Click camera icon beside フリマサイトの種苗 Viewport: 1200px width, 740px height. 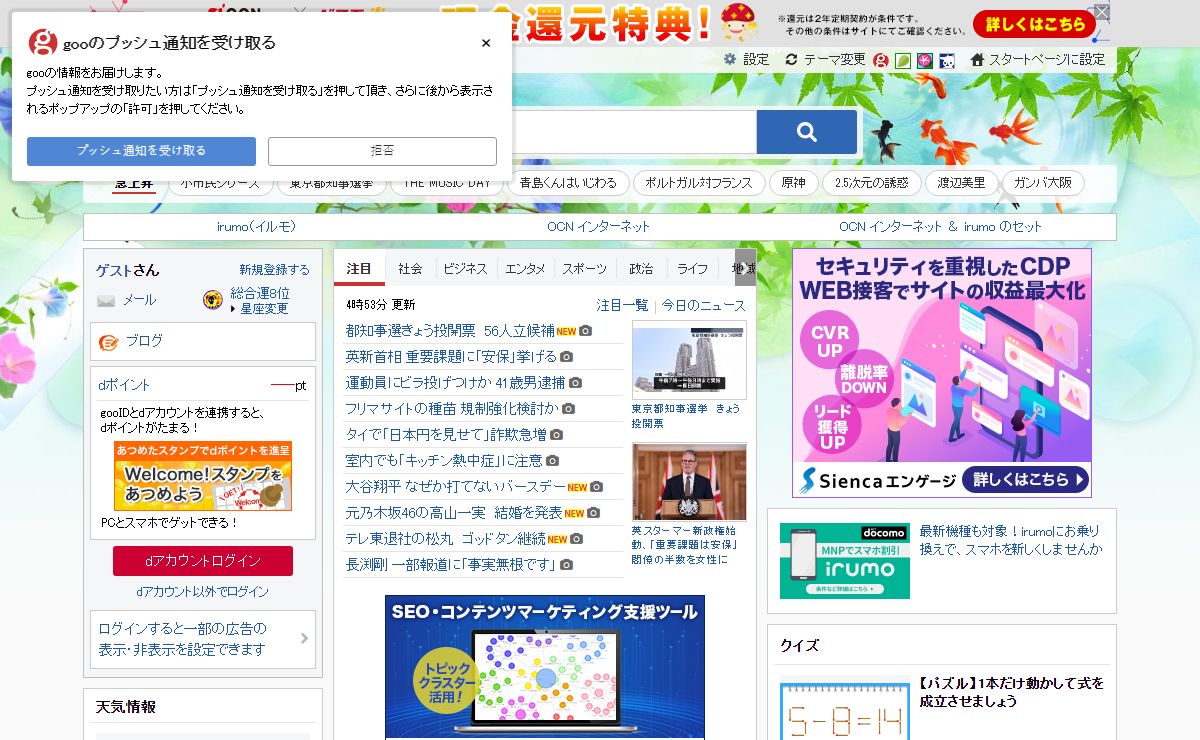[569, 409]
